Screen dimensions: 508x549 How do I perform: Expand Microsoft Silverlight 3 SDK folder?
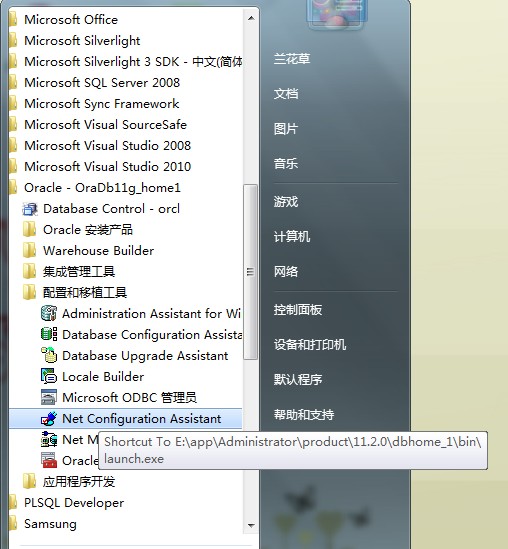pos(125,62)
